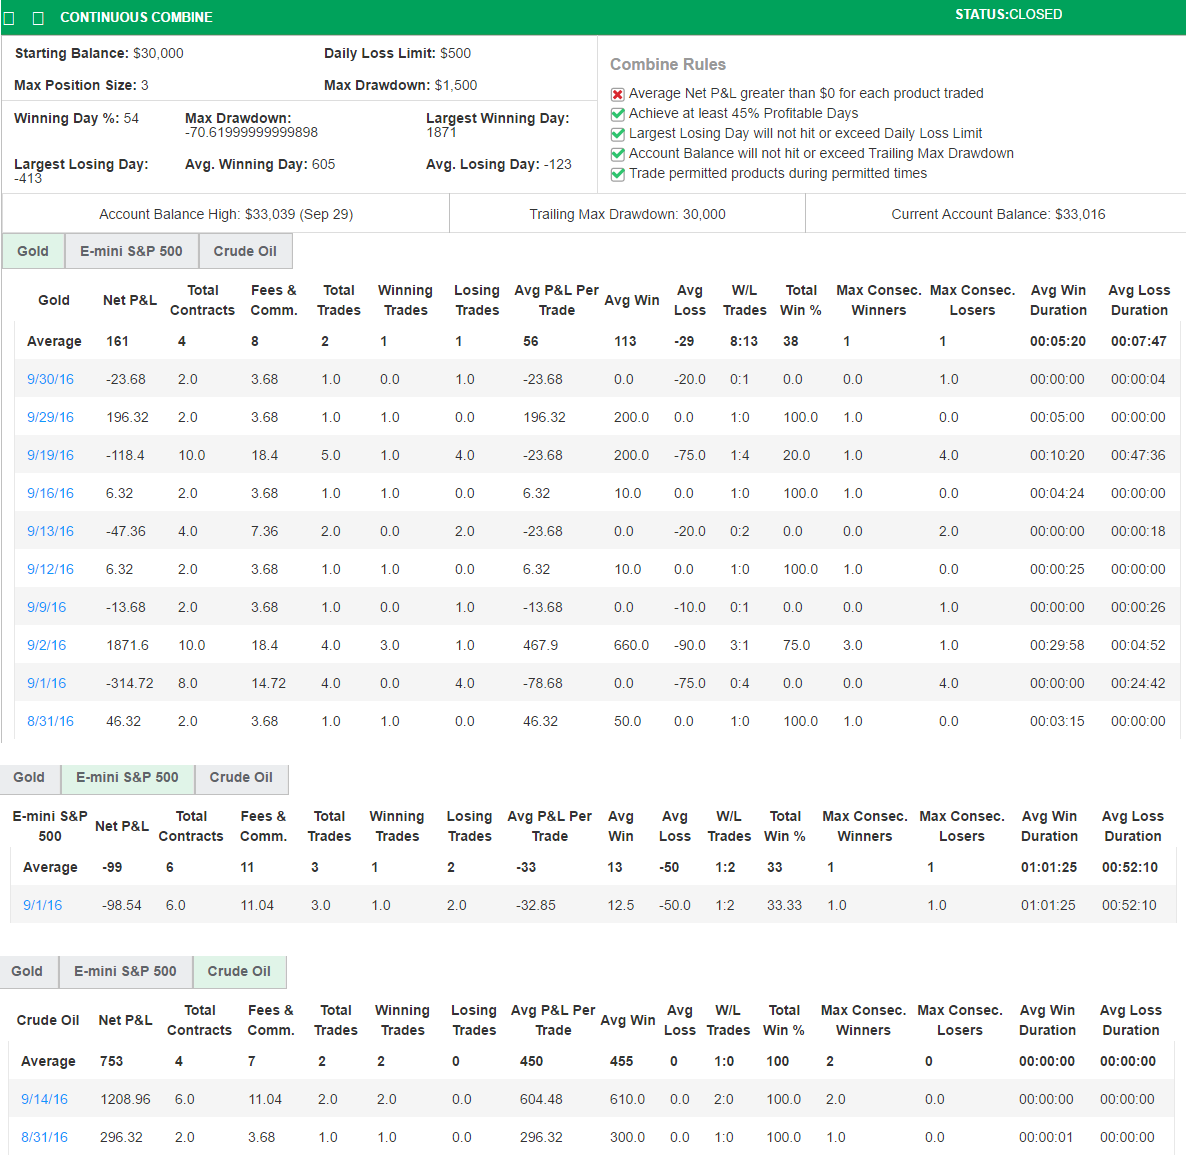Viewport: 1186px width, 1172px height.
Task: Click the check icon for Largest Losing Day rule
Action: point(616,133)
